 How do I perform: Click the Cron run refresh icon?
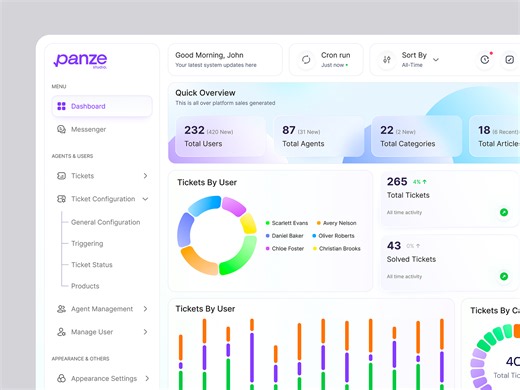tap(306, 60)
